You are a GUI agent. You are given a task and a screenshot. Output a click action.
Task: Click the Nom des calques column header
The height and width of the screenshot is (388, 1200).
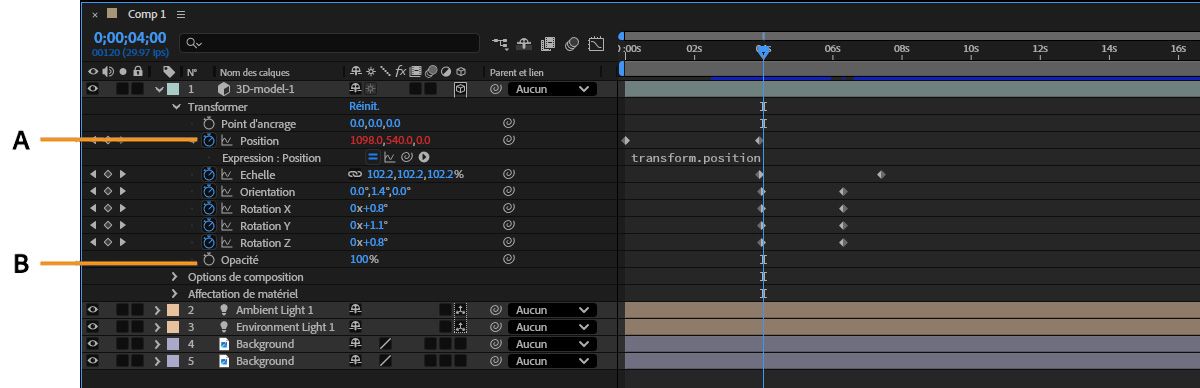[255, 72]
